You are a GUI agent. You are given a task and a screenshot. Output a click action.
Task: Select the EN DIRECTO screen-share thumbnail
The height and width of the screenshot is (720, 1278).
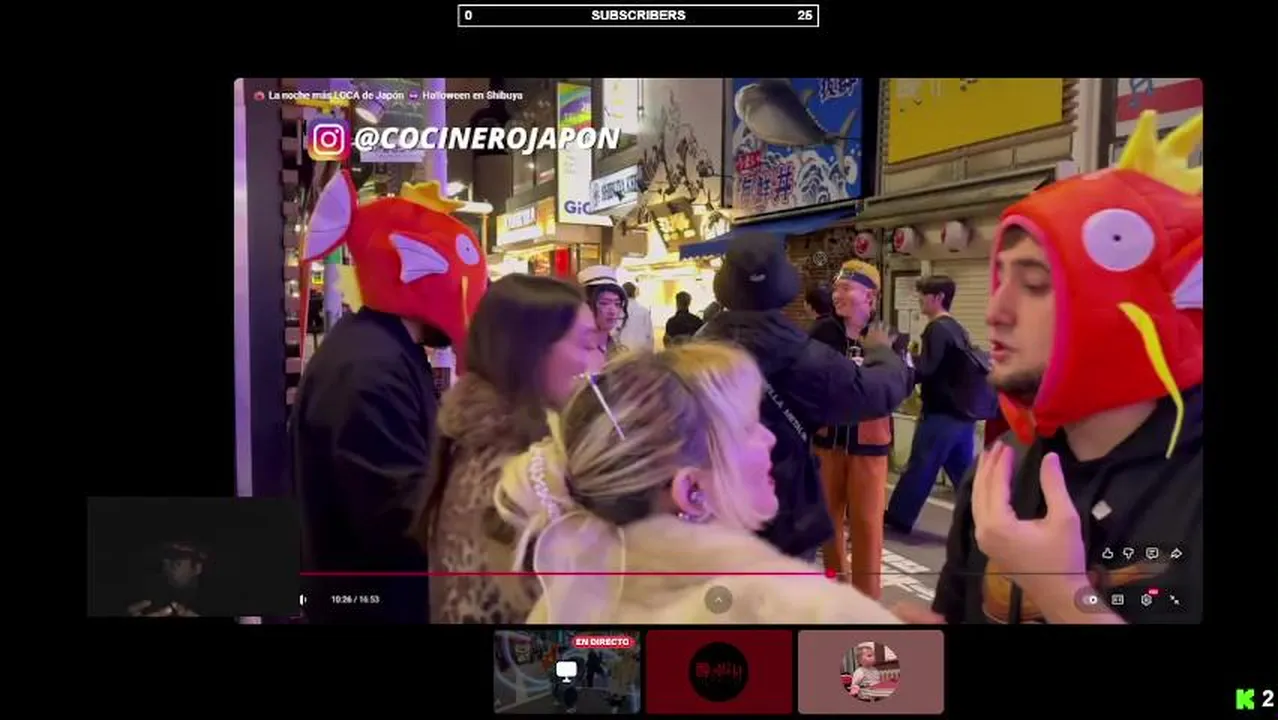pyautogui.click(x=567, y=671)
